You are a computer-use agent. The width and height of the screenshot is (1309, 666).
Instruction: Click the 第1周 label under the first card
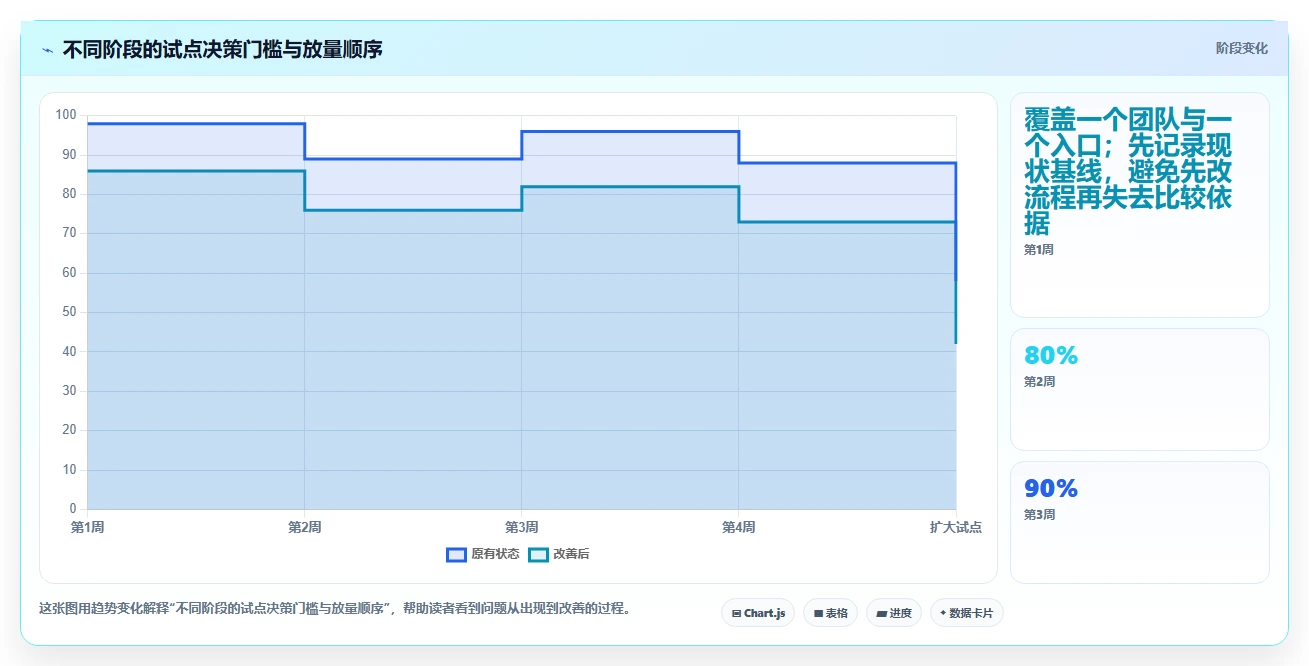pyautogui.click(x=1038, y=250)
